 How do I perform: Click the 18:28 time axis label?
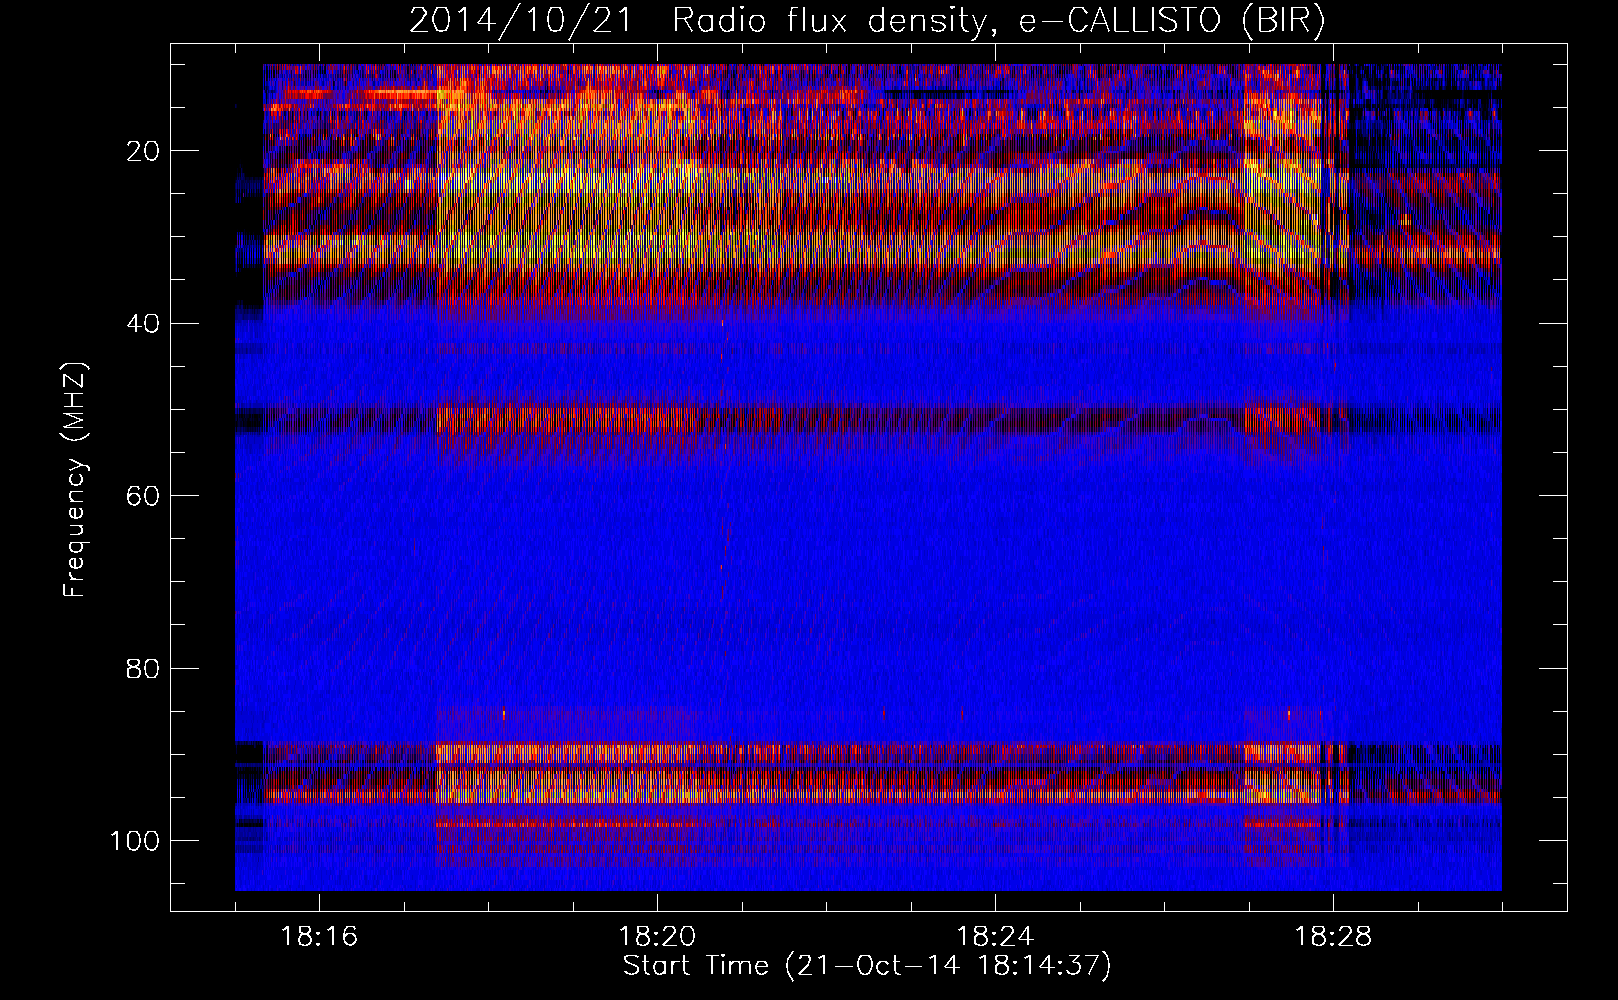1333,937
